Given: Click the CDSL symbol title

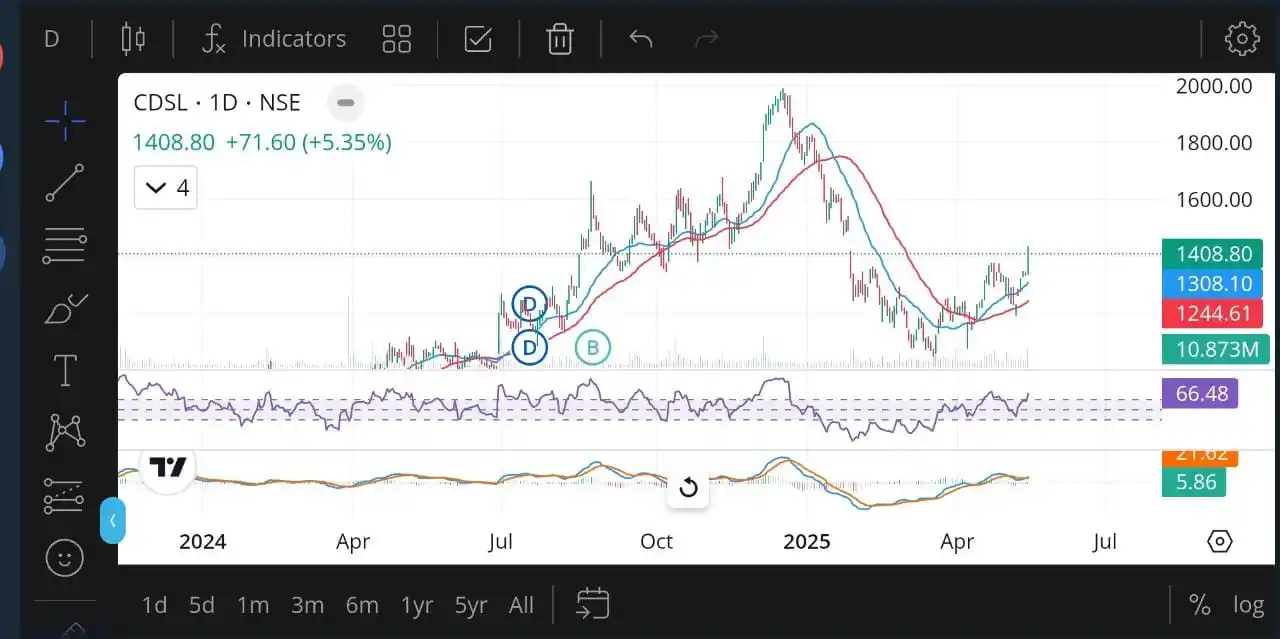Looking at the screenshot, I should [x=216, y=102].
